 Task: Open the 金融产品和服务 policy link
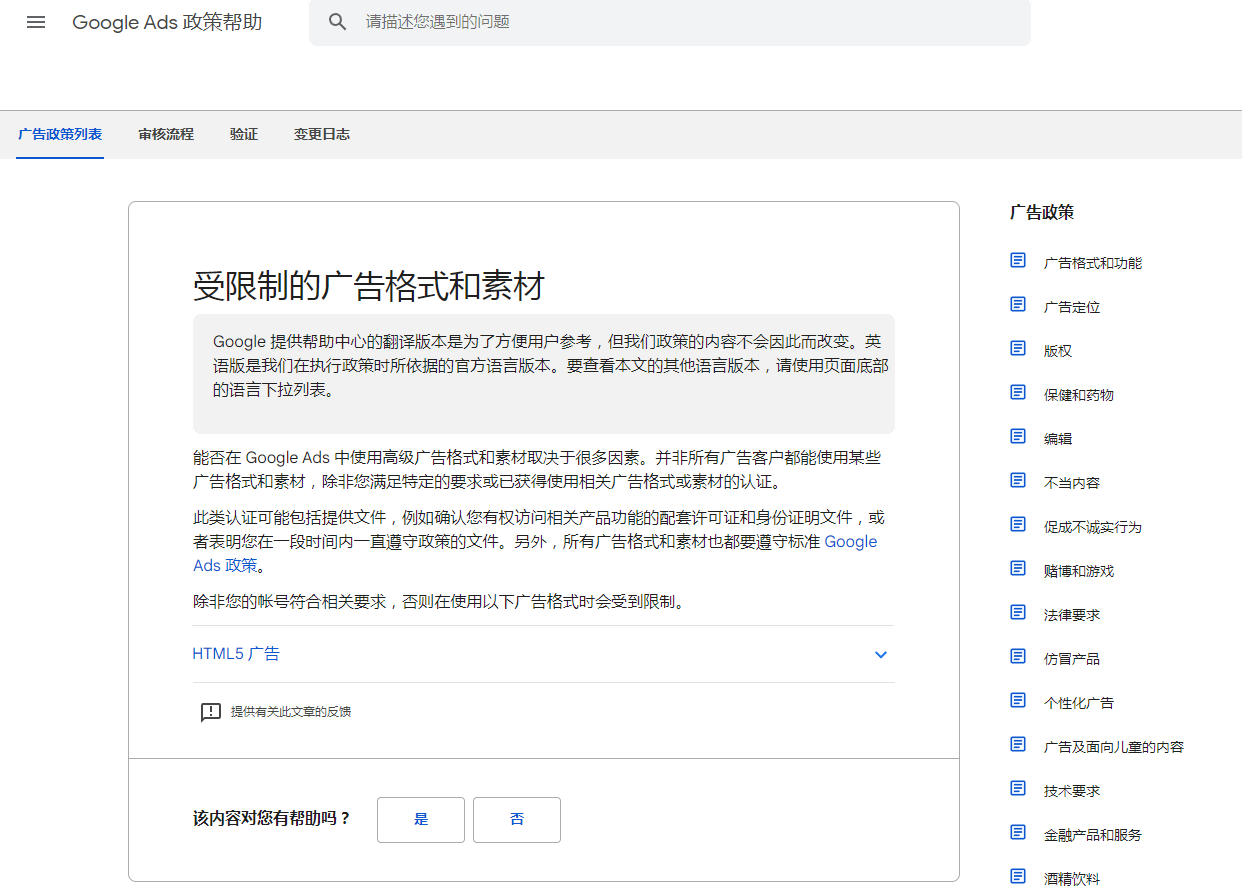tap(1093, 835)
